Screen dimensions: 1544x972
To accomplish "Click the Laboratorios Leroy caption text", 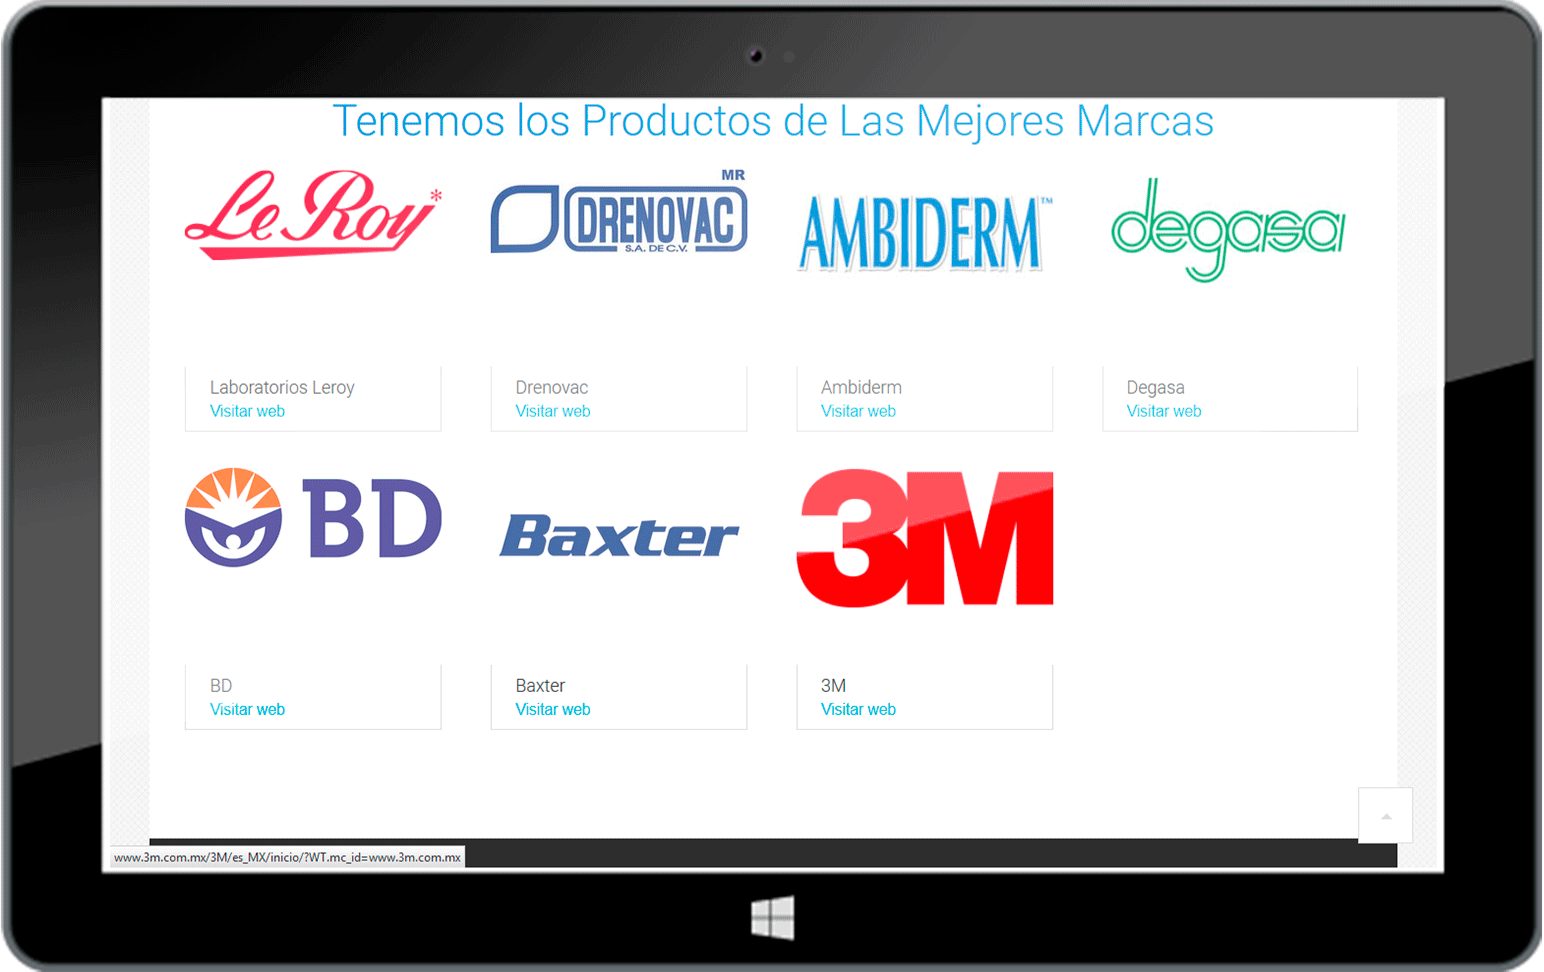I will coord(282,387).
